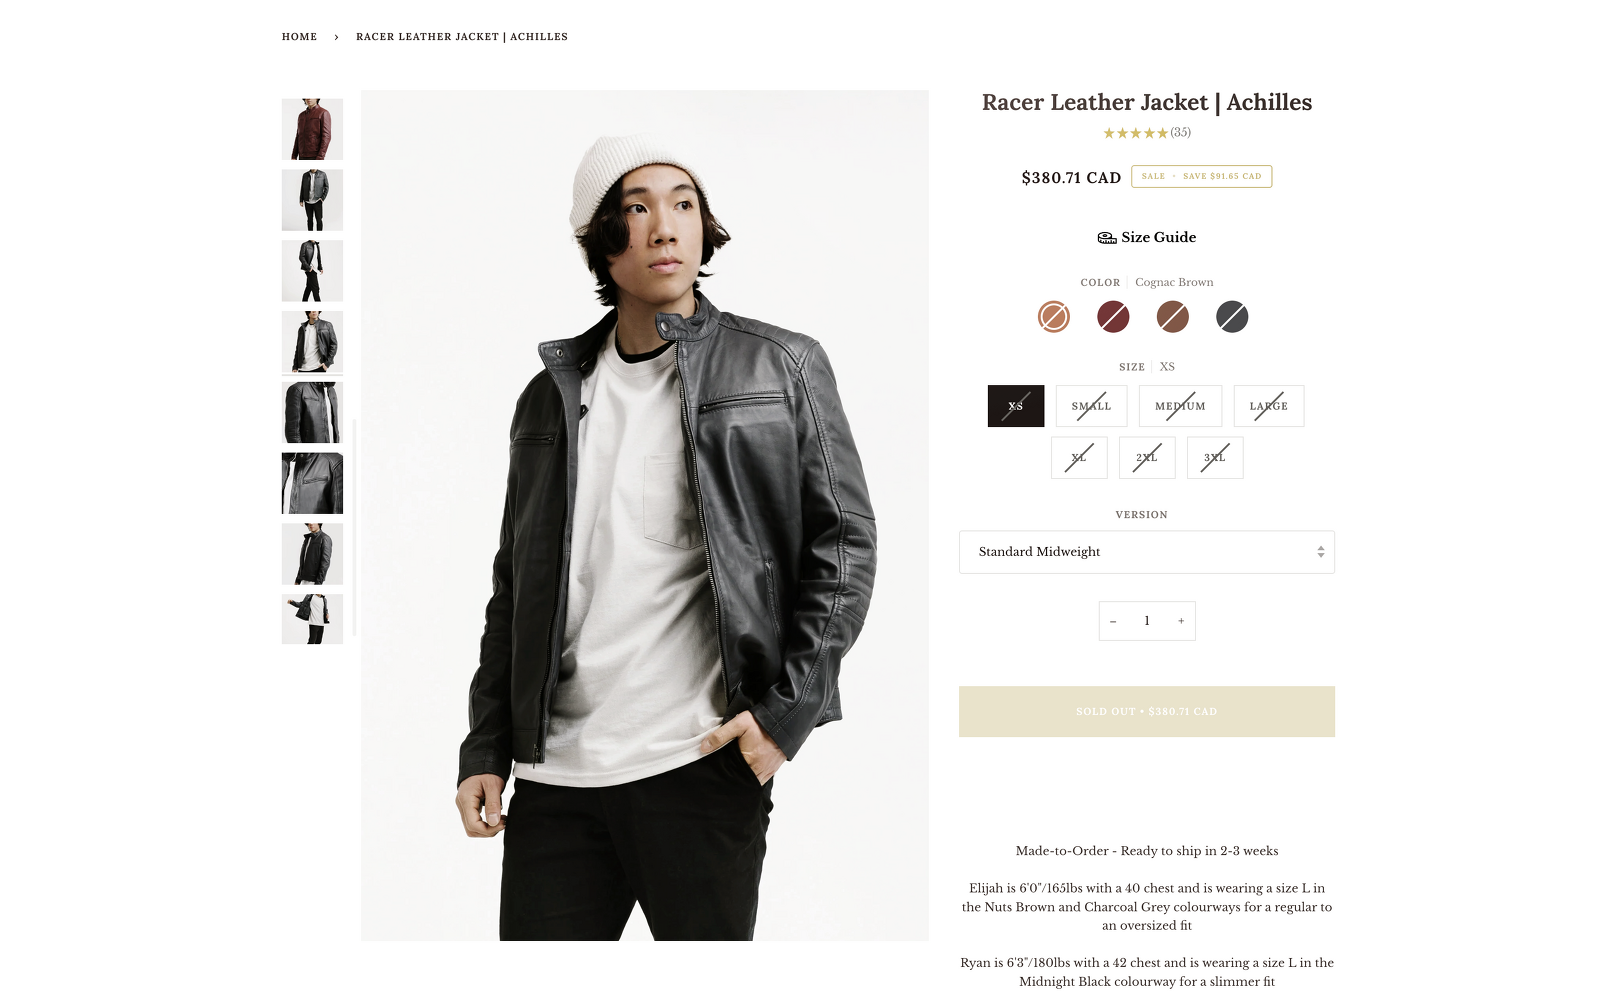Choose the 2XL size option
The height and width of the screenshot is (1000, 1600).
(1147, 458)
